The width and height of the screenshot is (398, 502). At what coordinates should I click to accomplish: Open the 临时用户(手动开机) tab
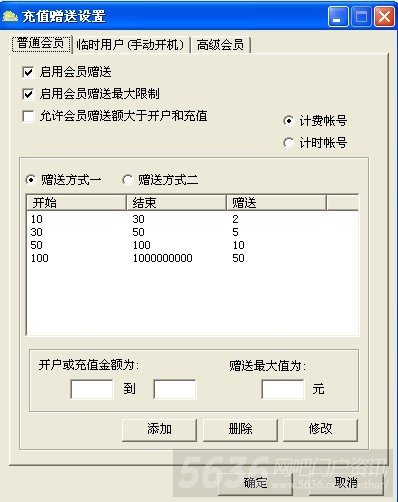click(130, 44)
